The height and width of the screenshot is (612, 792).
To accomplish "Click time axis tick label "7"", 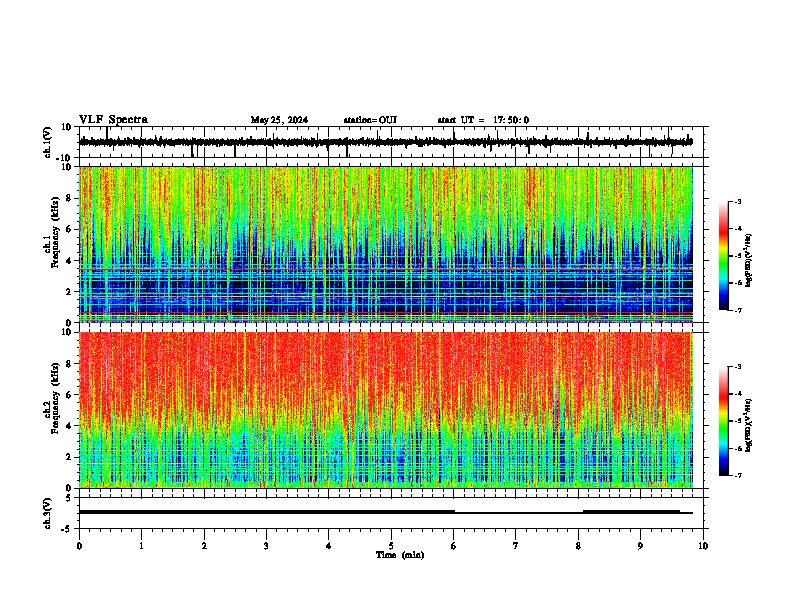I will pyautogui.click(x=516, y=546).
